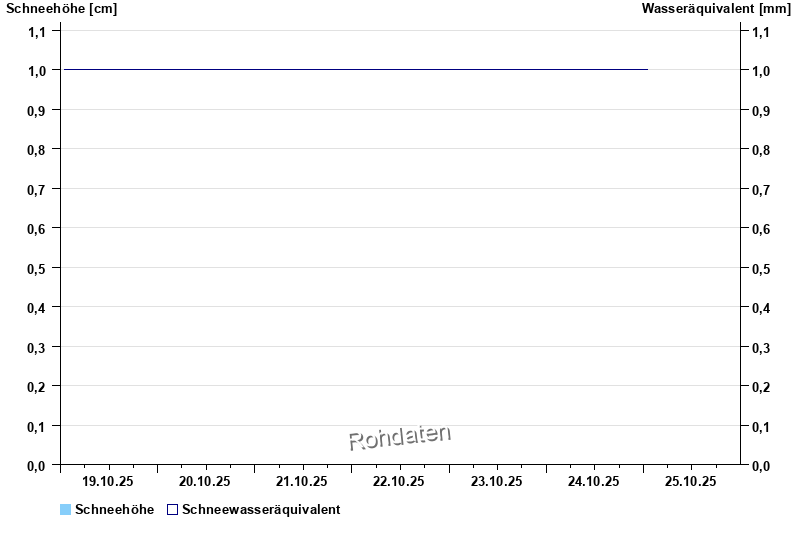Screen dimensions: 800x550
Task: Click the empty Schneewasseräquivalent legend box
Action: click(172, 510)
